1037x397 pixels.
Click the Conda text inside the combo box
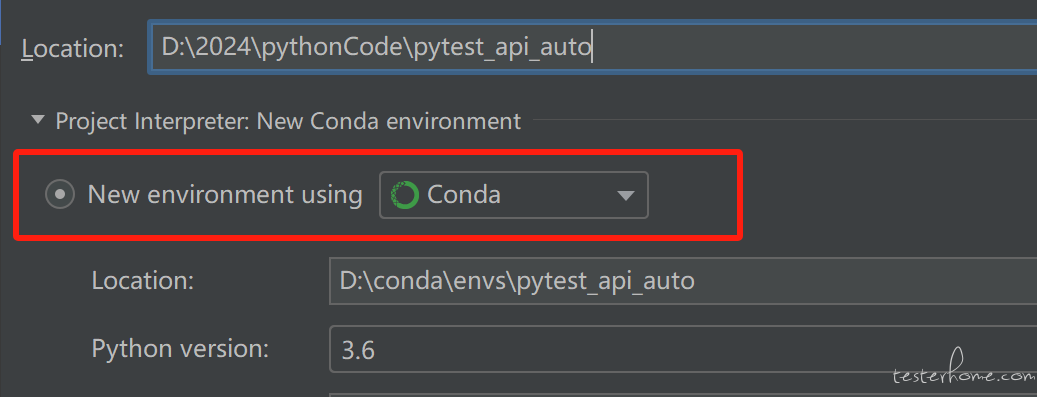464,195
